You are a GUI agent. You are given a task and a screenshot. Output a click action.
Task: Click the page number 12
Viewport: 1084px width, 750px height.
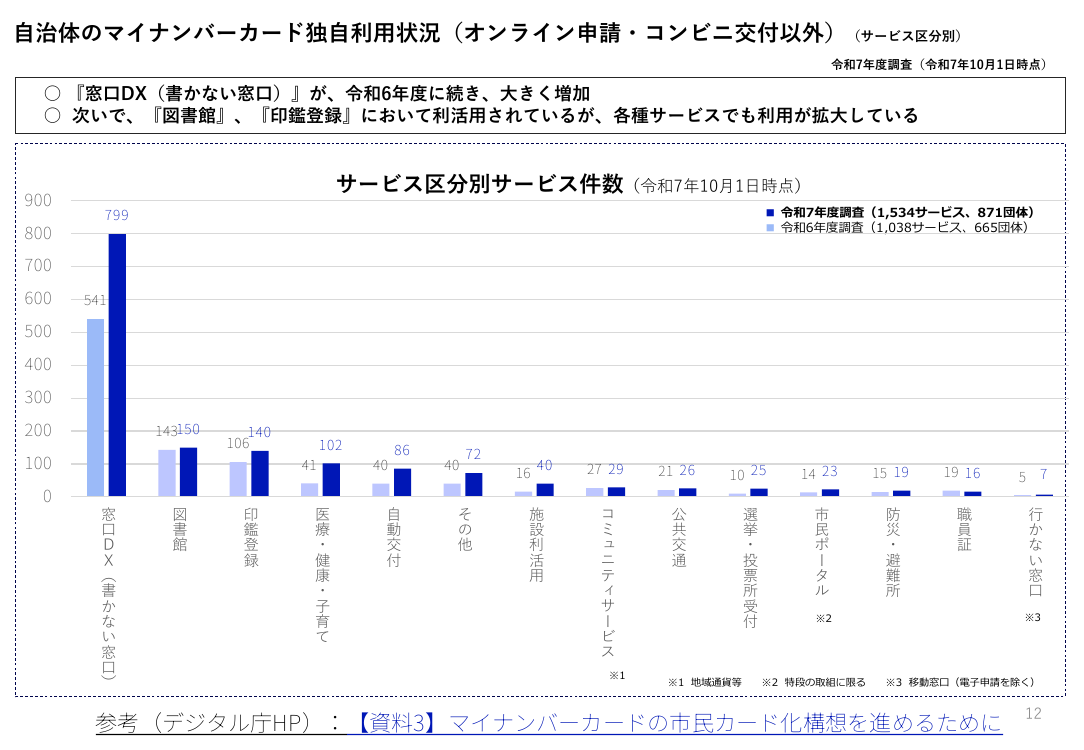1034,713
